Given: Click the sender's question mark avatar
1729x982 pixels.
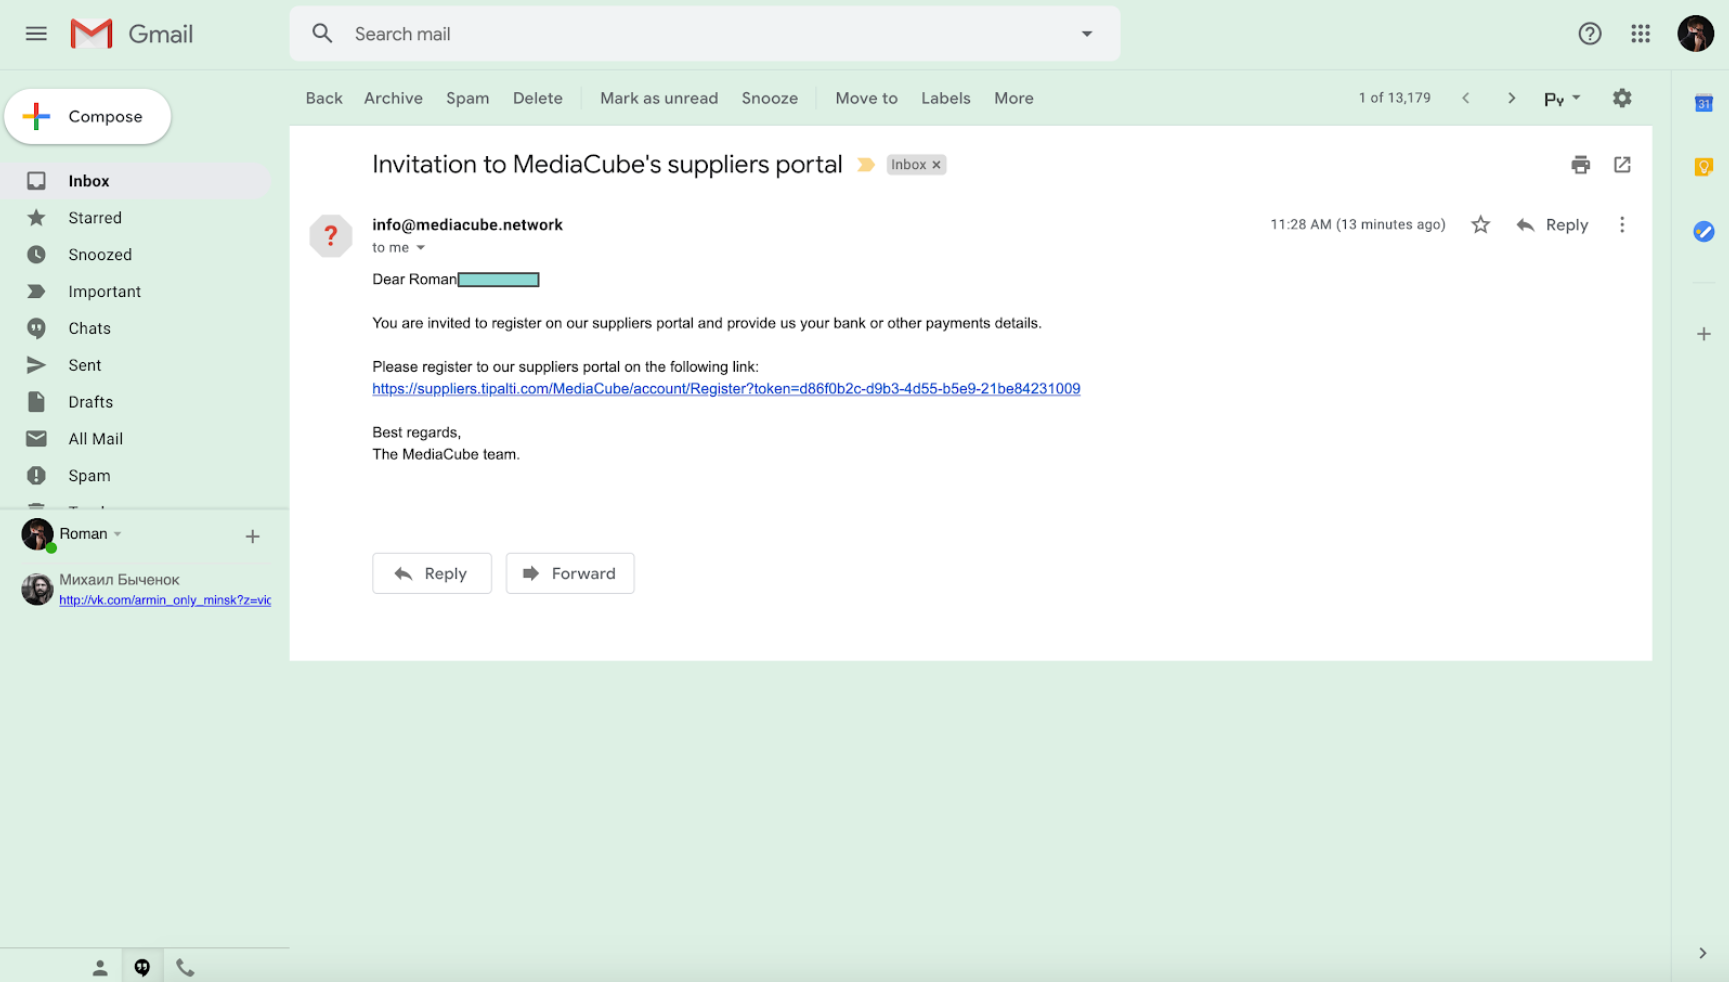Looking at the screenshot, I should point(331,236).
